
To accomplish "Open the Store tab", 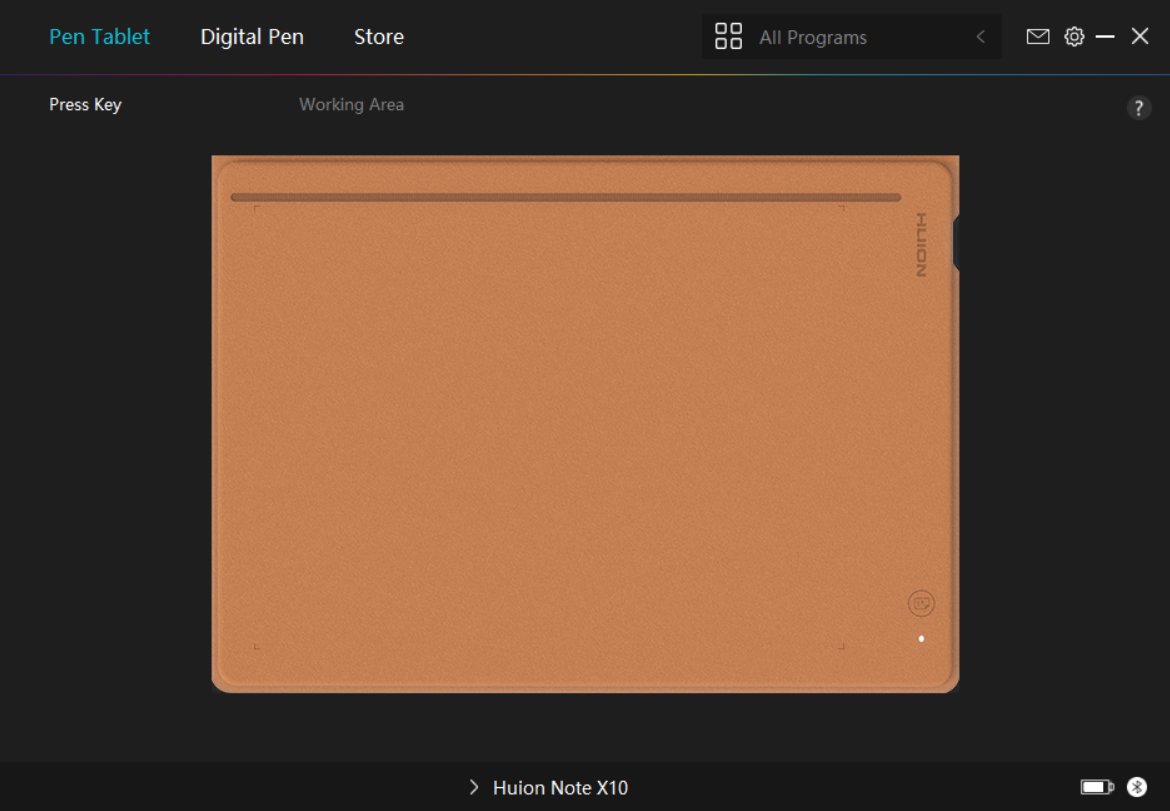I will click(379, 37).
